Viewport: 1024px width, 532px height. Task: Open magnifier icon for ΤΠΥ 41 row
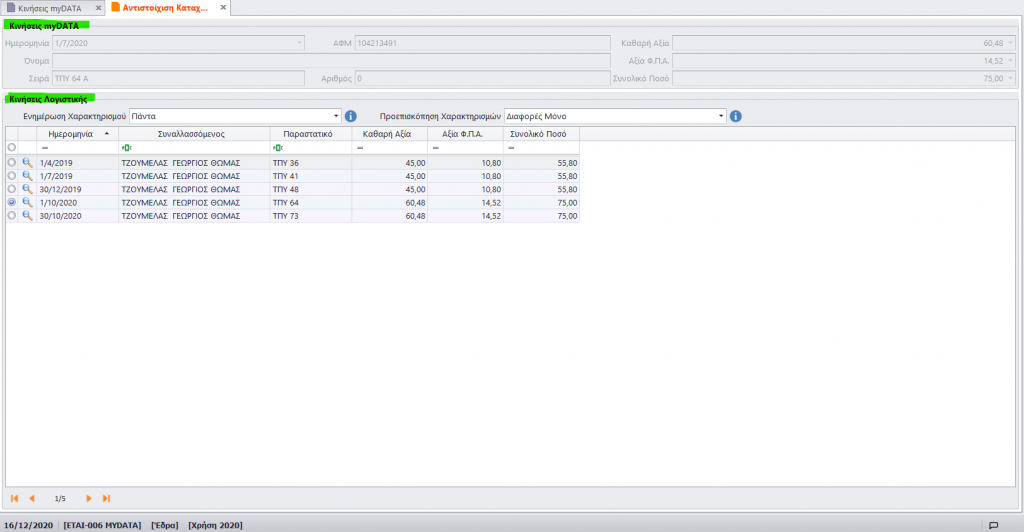click(x=27, y=176)
